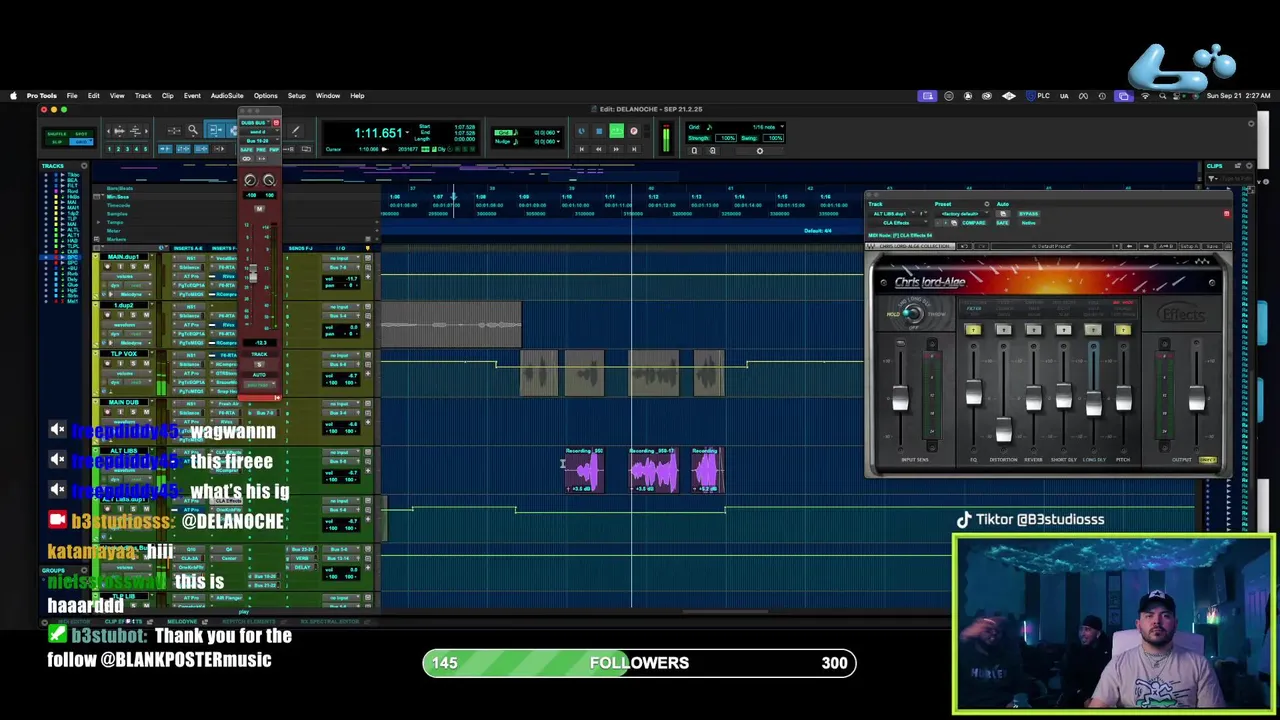1280x720 pixels.
Task: Toggle PRE in the DUBS BUS send window
Action: [261, 150]
